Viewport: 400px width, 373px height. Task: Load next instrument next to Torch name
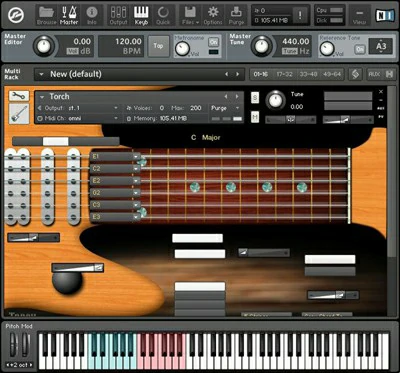(237, 96)
